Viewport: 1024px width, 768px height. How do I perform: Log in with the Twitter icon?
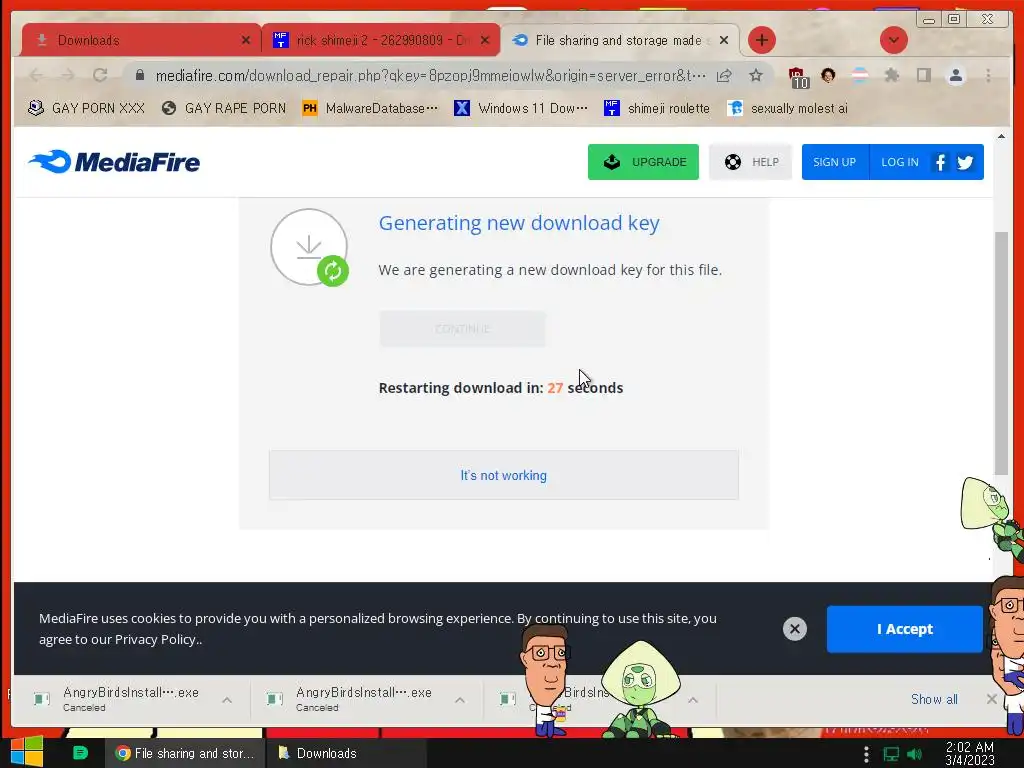click(x=965, y=162)
